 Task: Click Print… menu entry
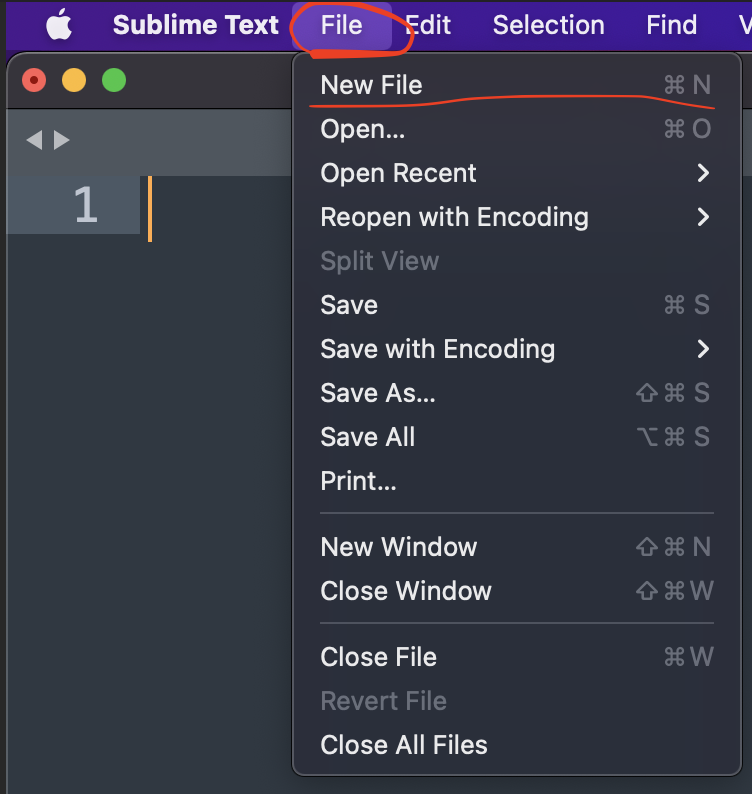point(359,481)
